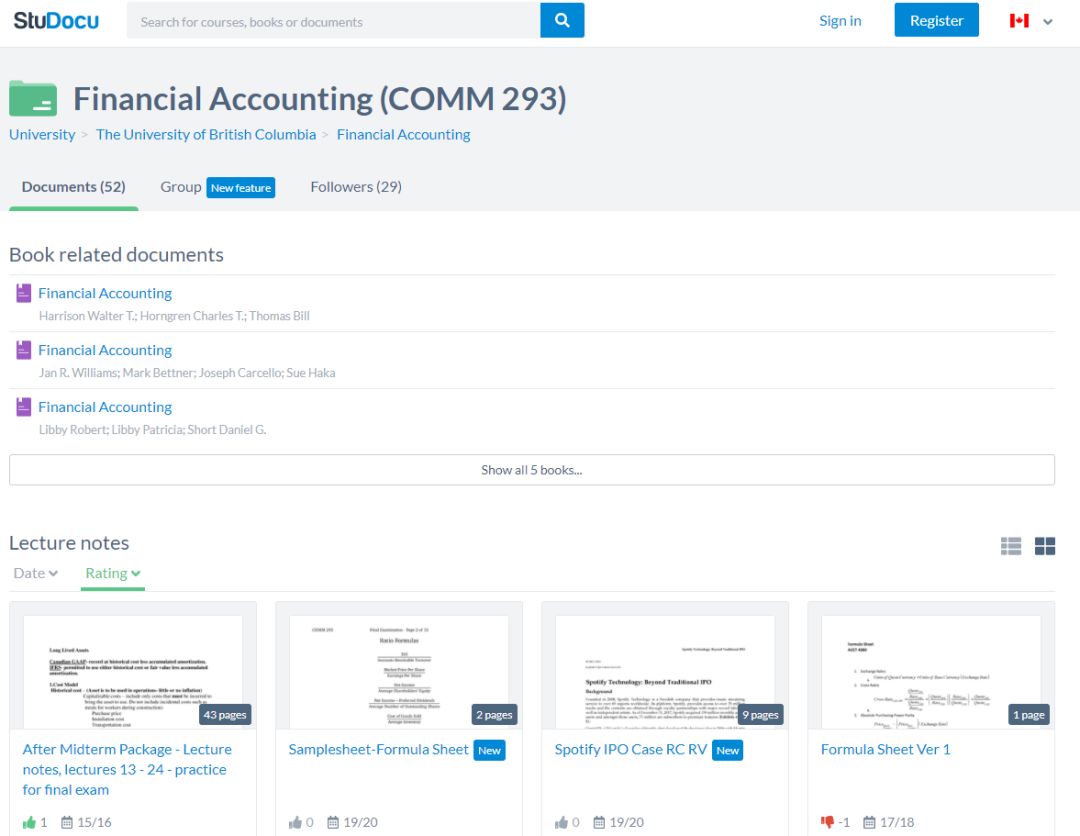Click the StuDocu logo
1080x836 pixels.
coord(56,21)
